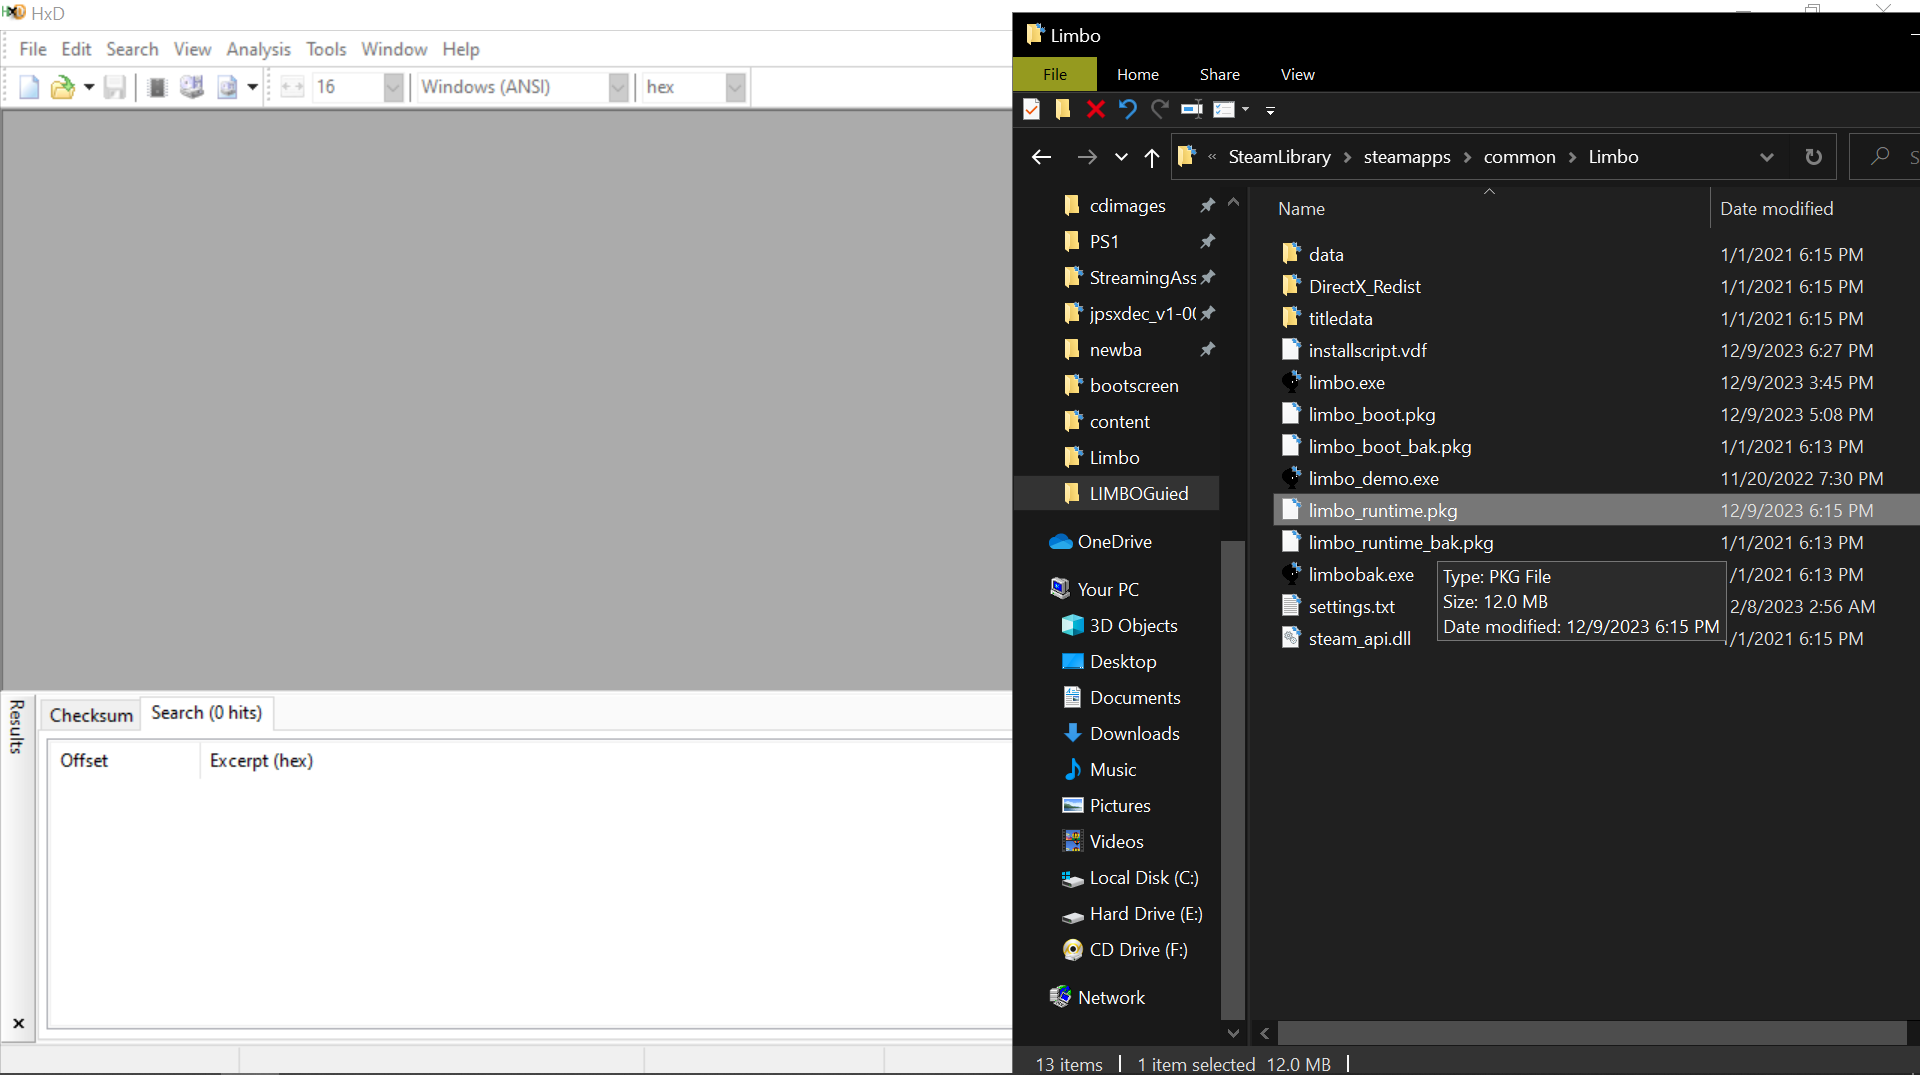
Task: Select CD Drive (F:) in navigation pane
Action: tap(1138, 950)
